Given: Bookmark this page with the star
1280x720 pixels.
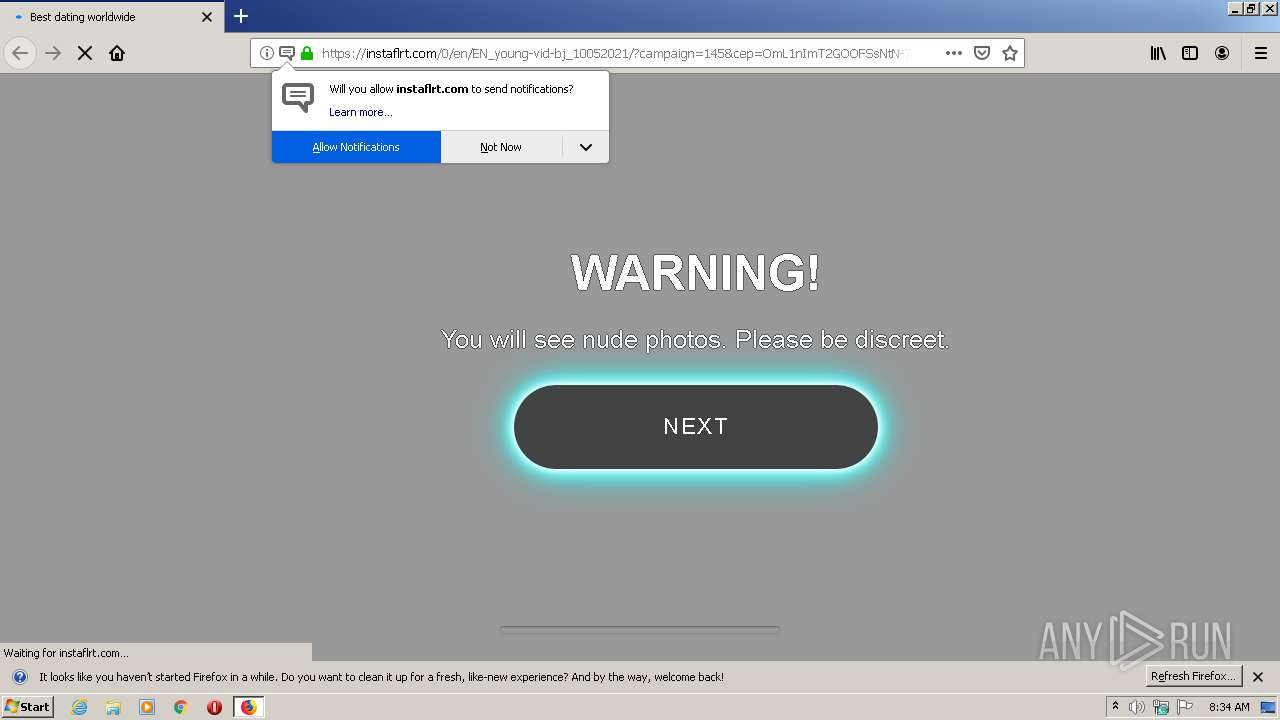Looking at the screenshot, I should pyautogui.click(x=1010, y=53).
